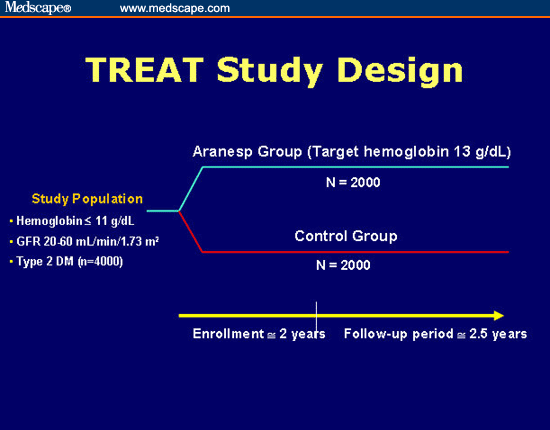Click the branch point joining cyan and red lines
The width and height of the screenshot is (550, 430).
179,211
